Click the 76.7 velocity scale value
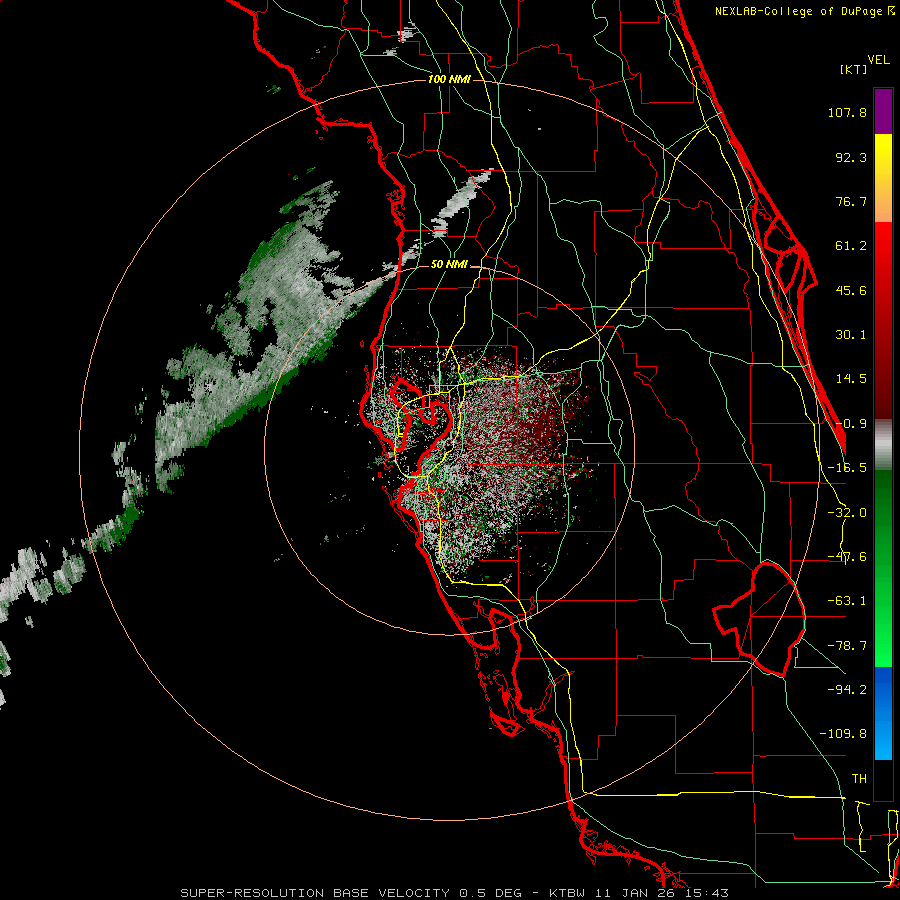 851,201
